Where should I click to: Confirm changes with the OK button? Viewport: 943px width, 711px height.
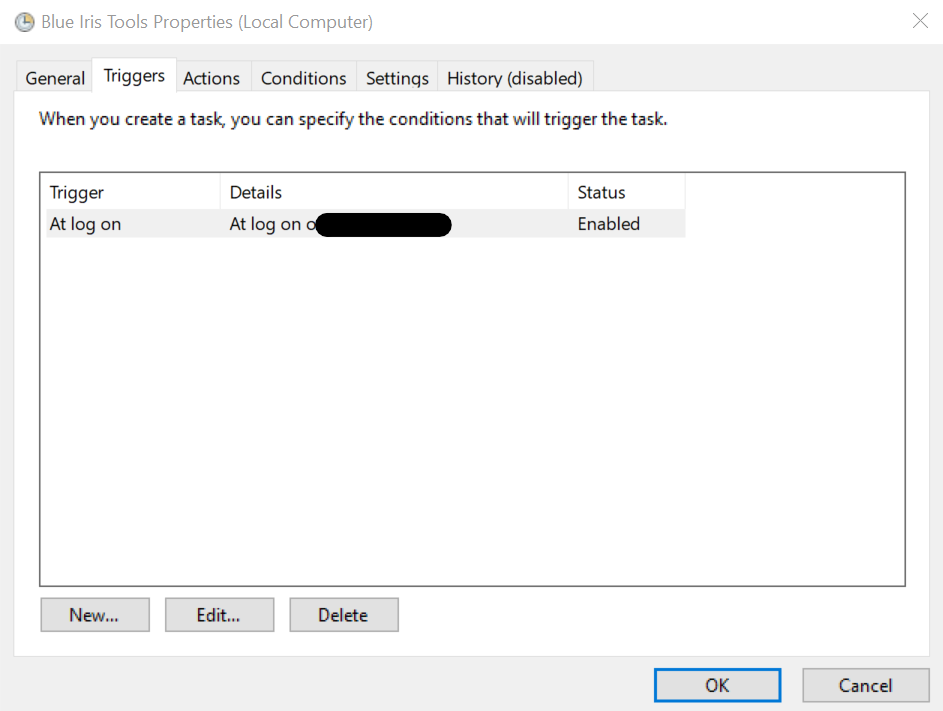[x=717, y=685]
